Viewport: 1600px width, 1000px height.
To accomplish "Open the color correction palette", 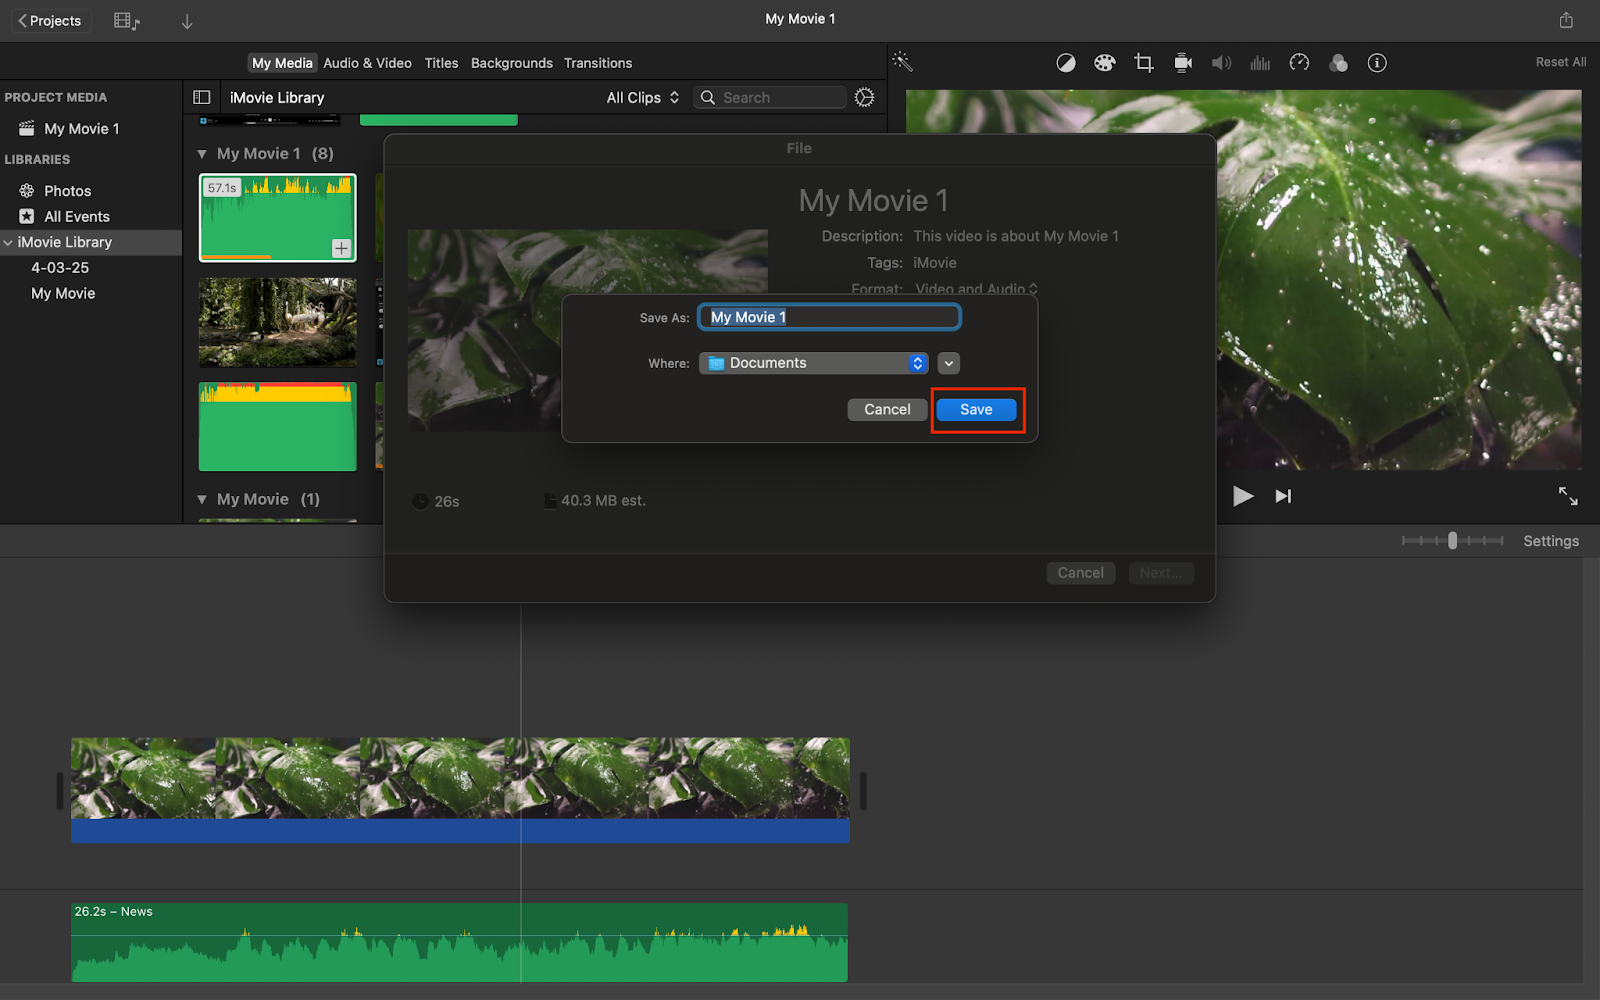I will coord(1104,63).
